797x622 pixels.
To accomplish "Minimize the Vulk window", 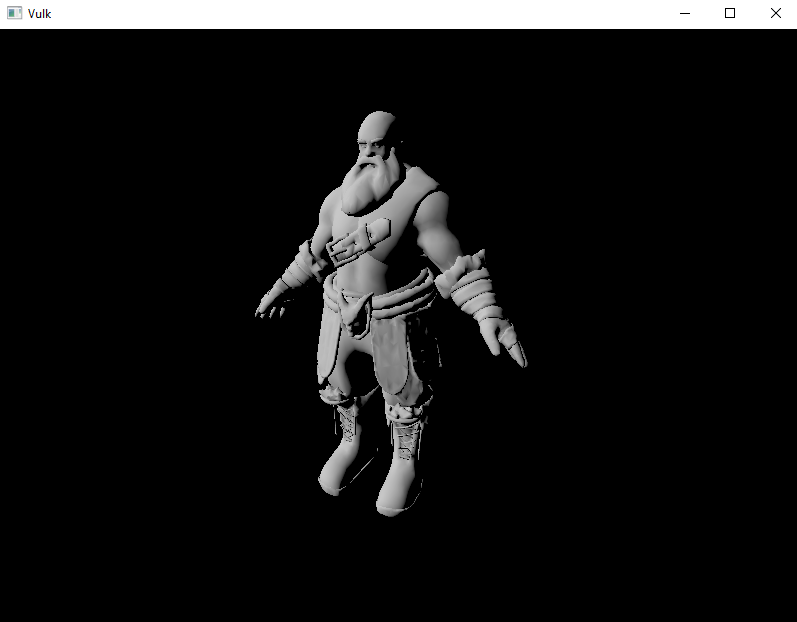I will click(x=685, y=13).
